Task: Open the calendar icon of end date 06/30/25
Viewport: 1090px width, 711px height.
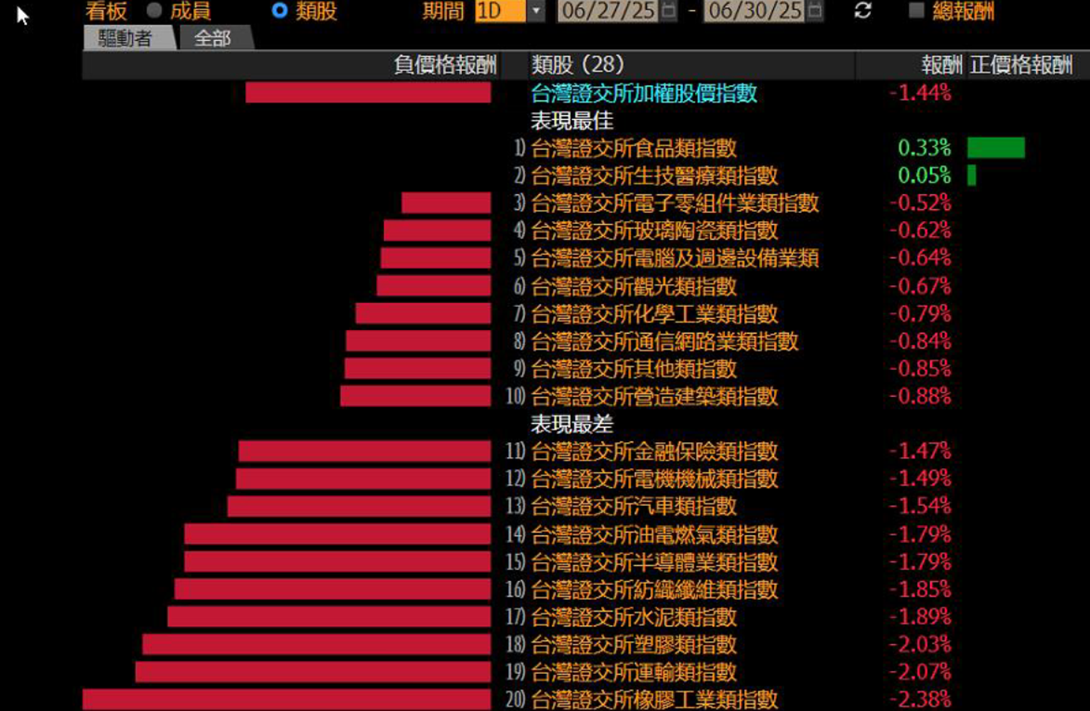Action: point(815,10)
